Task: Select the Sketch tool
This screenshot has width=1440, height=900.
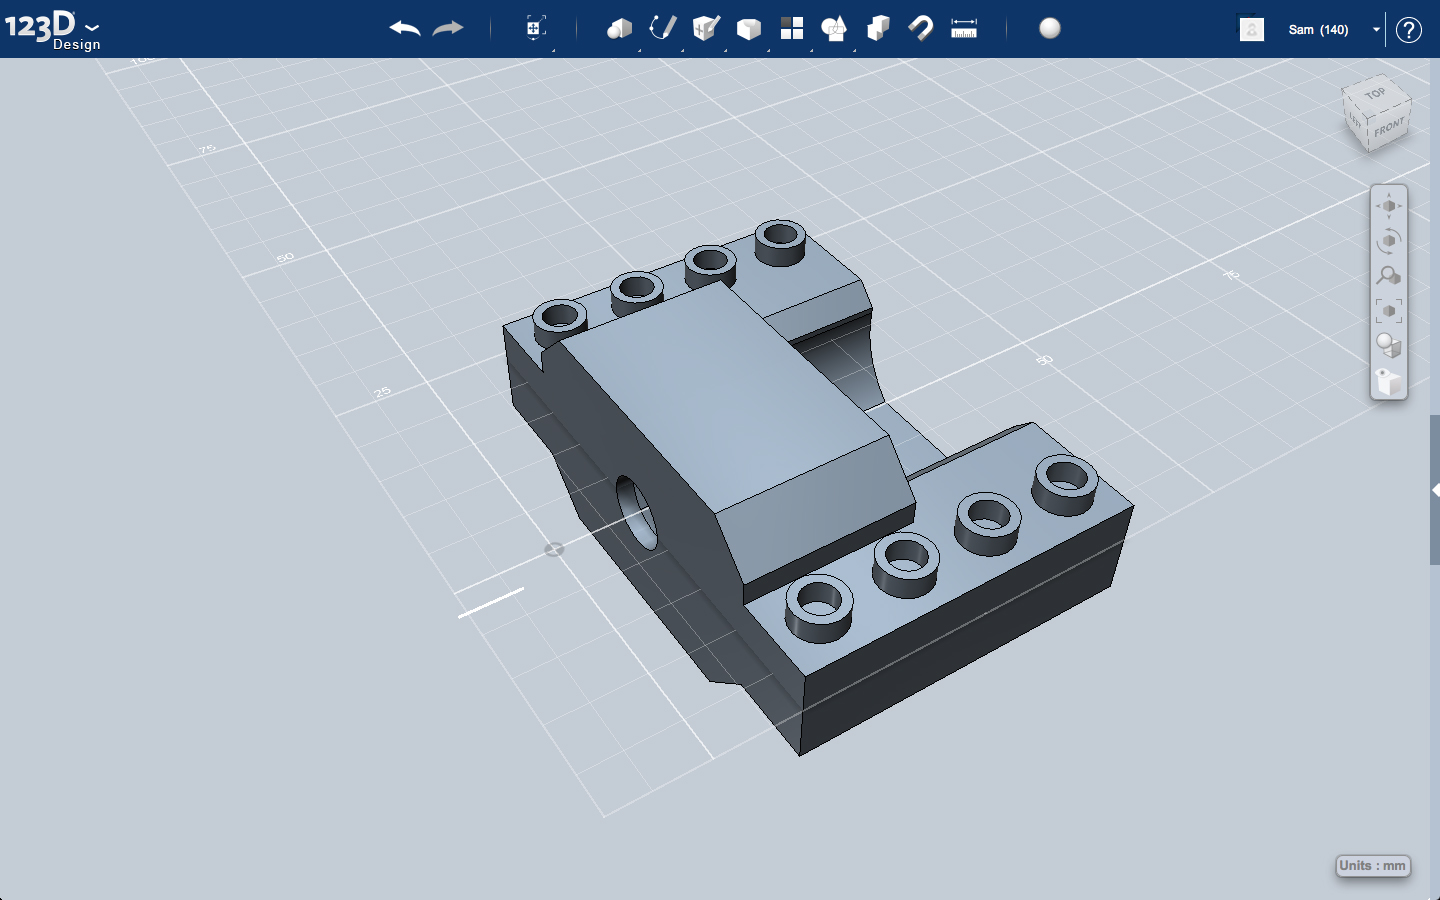Action: [x=662, y=29]
